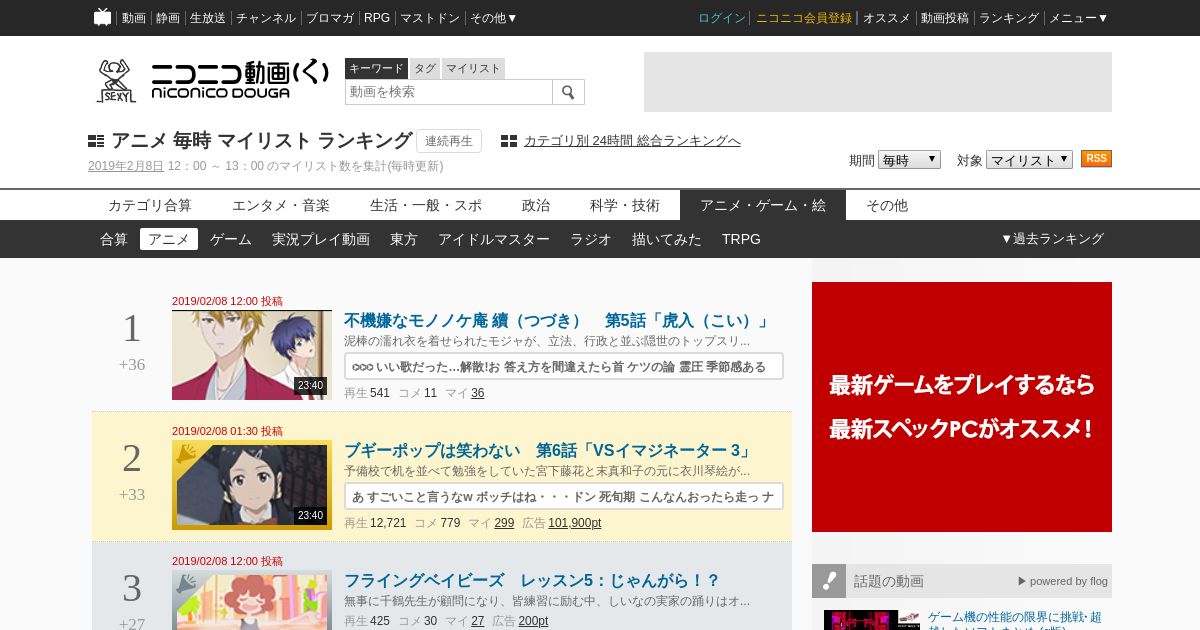Viewport: 1200px width, 630px height.
Task: Open the orange RSS feed icon
Action: (1096, 159)
